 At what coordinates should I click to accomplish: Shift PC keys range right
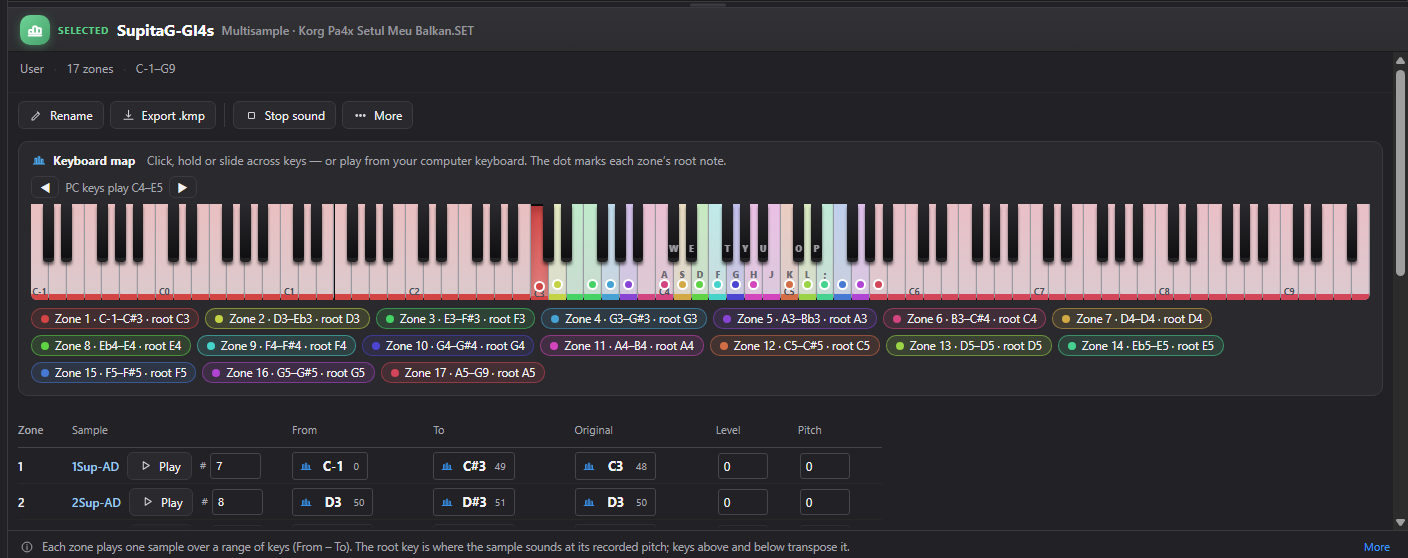(x=182, y=187)
